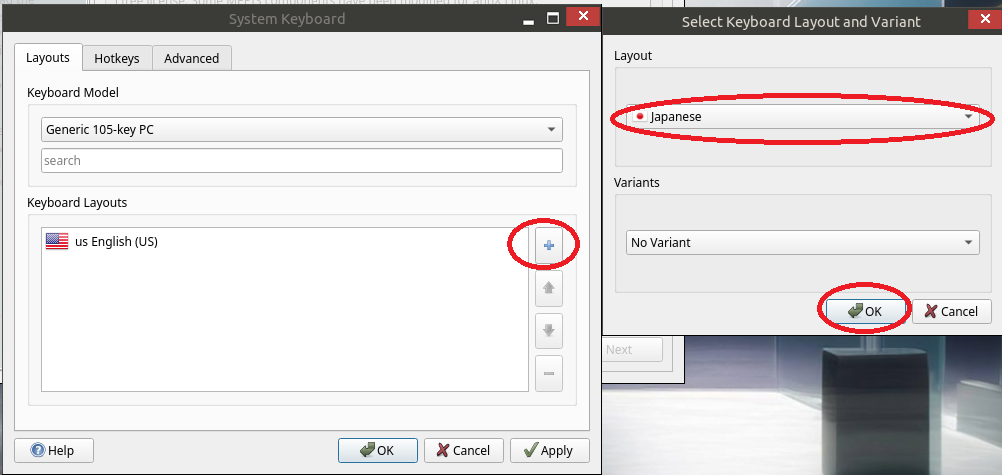This screenshot has height=475, width=1002.
Task: Click the move layout up arrow
Action: tap(548, 289)
